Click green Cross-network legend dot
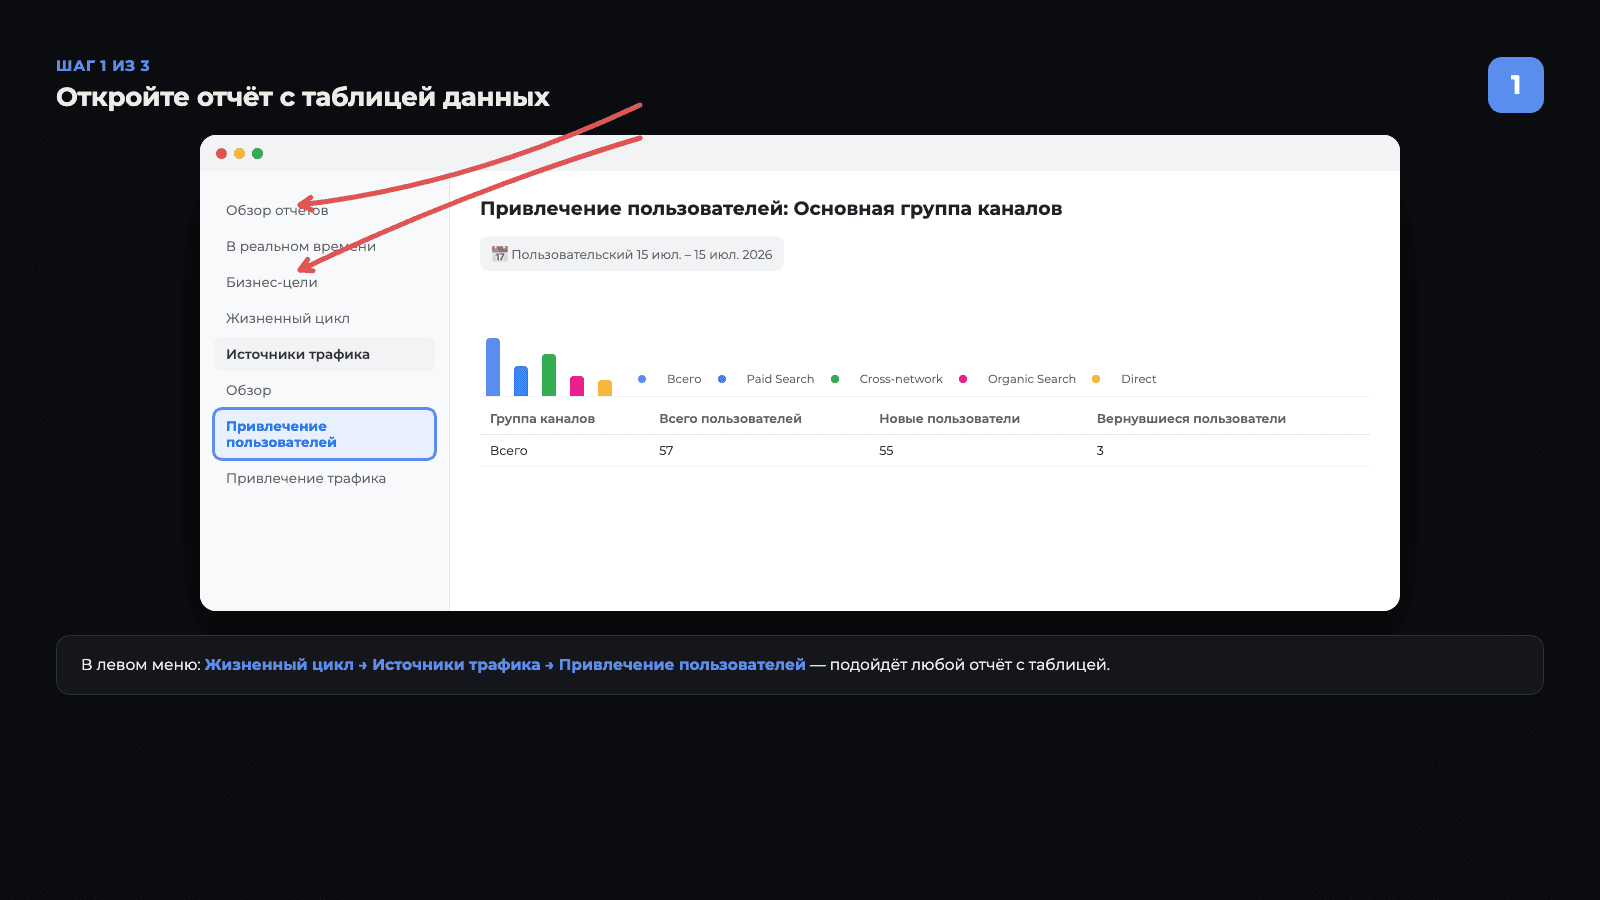 835,379
